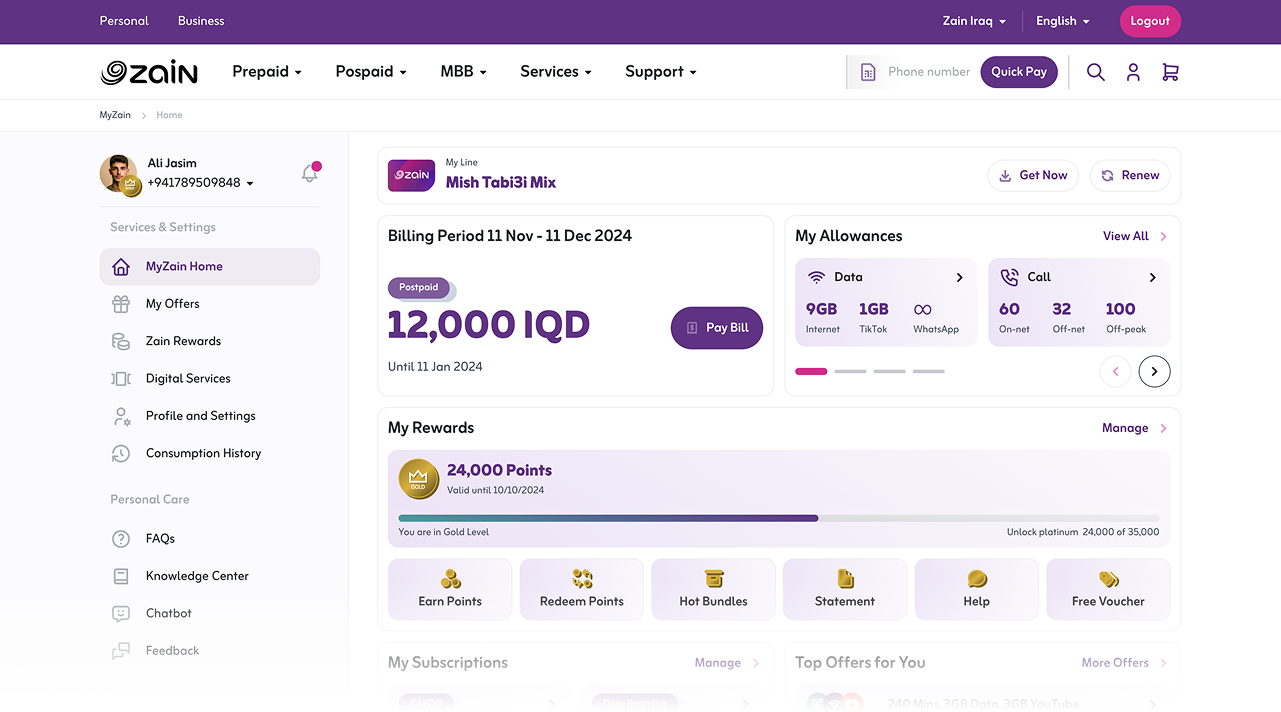Image resolution: width=1281 pixels, height=712 pixels.
Task: Select the second allowances carousel indicator
Action: click(x=850, y=371)
